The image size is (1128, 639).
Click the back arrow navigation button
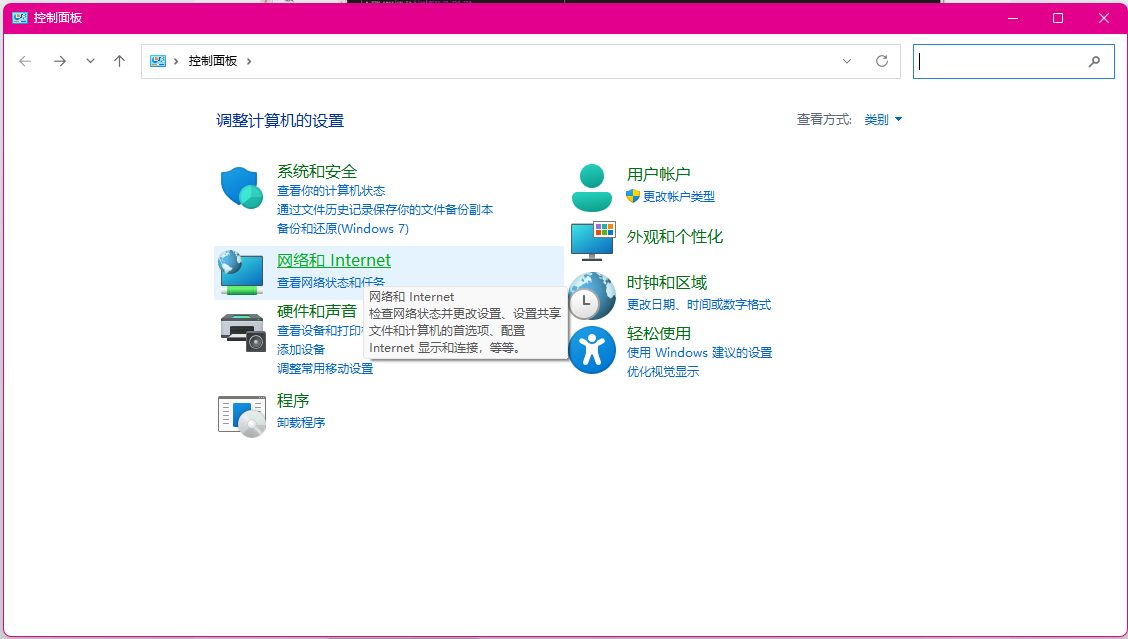tap(25, 61)
